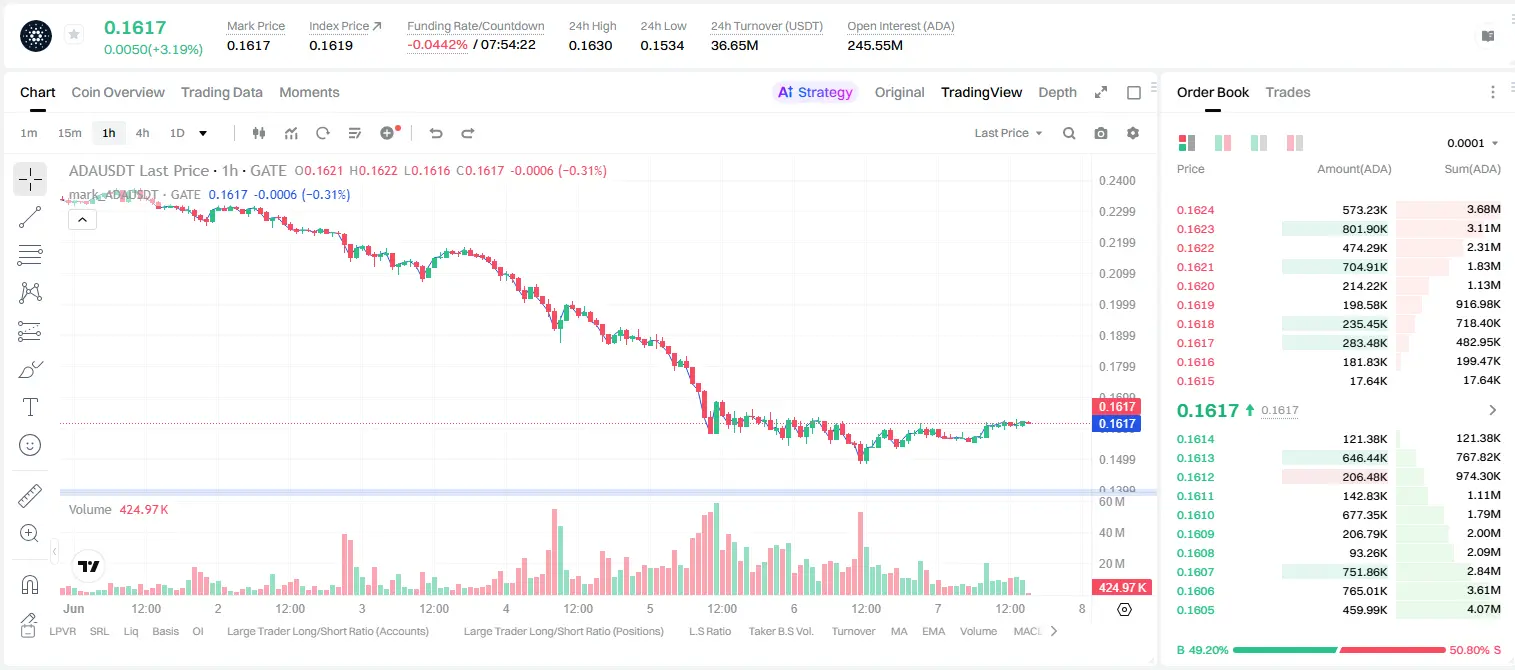Select the text annotation tool
Screen dimensions: 1515x670
pos(30,407)
